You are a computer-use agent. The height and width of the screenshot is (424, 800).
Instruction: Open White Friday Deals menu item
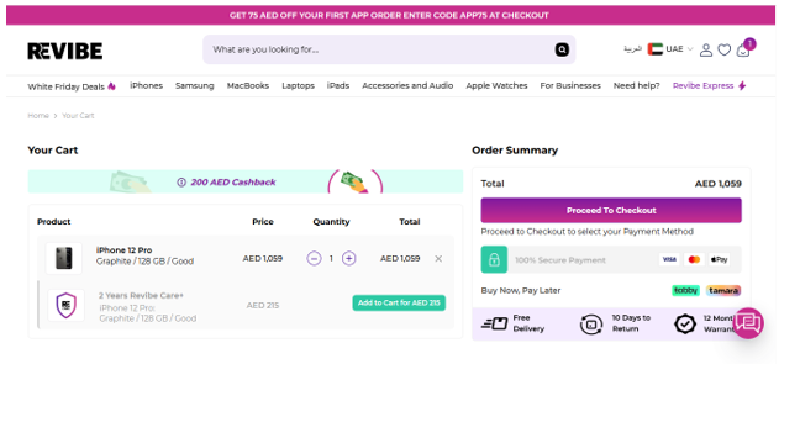pos(72,86)
